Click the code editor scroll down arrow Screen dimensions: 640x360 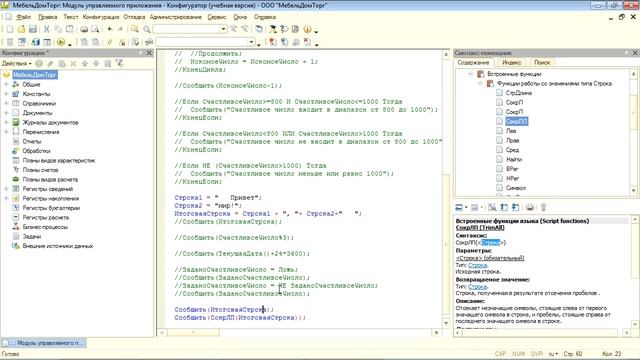pos(446,323)
